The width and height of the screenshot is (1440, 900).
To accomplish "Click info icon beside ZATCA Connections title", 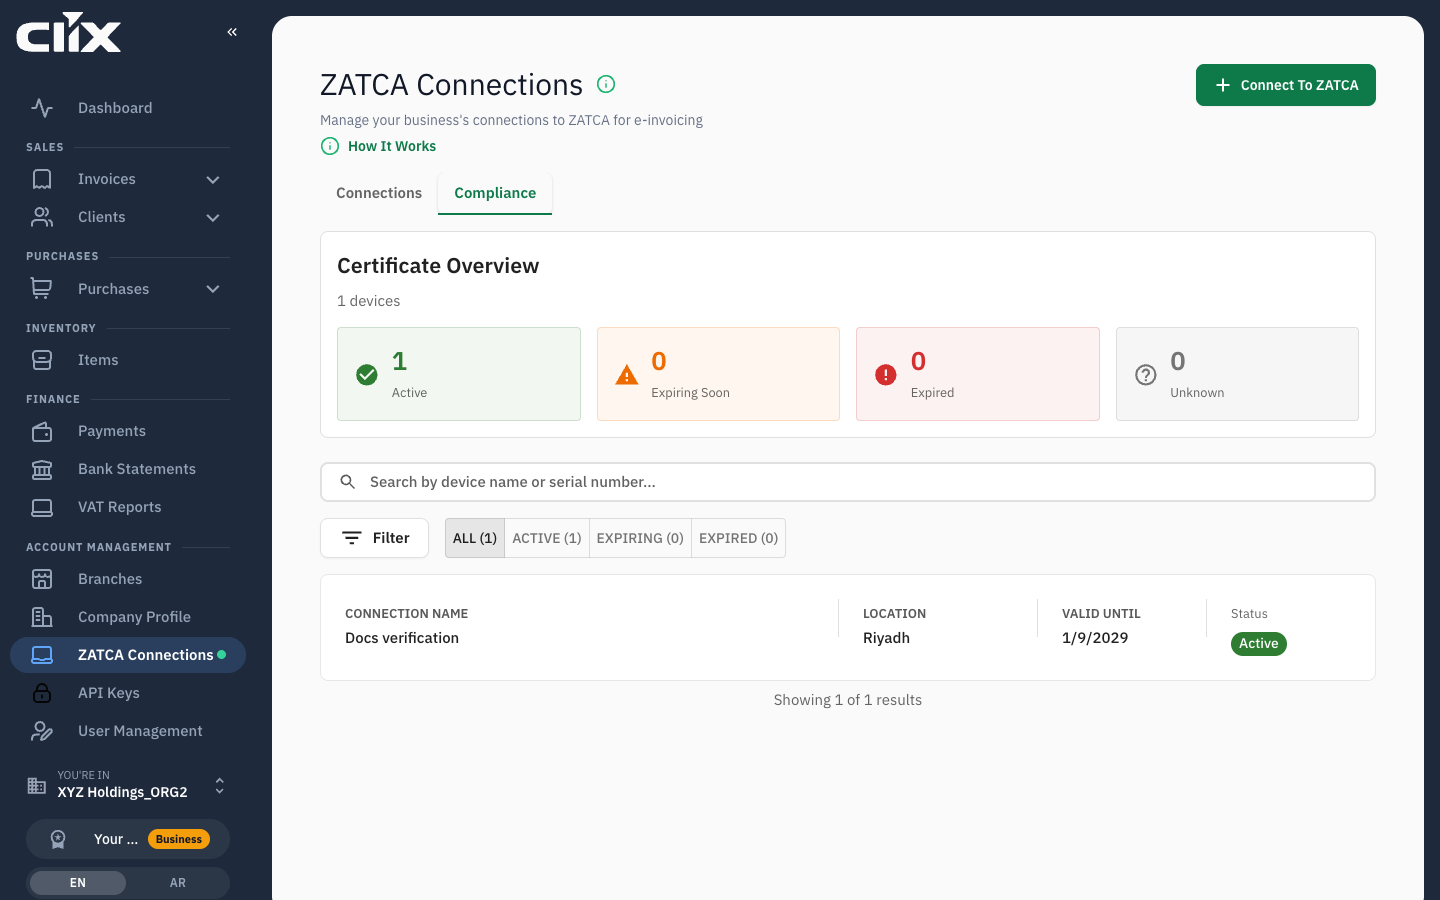I will [x=606, y=84].
